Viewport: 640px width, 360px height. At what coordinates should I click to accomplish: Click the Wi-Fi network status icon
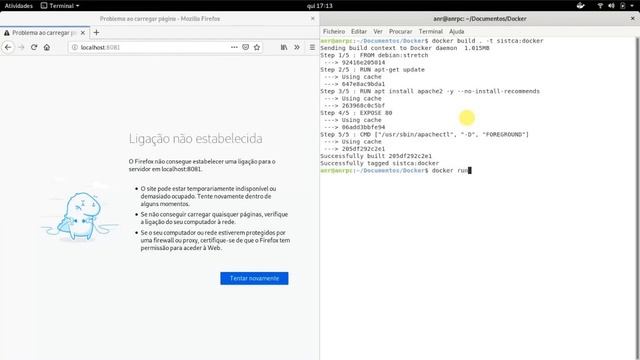[600, 6]
